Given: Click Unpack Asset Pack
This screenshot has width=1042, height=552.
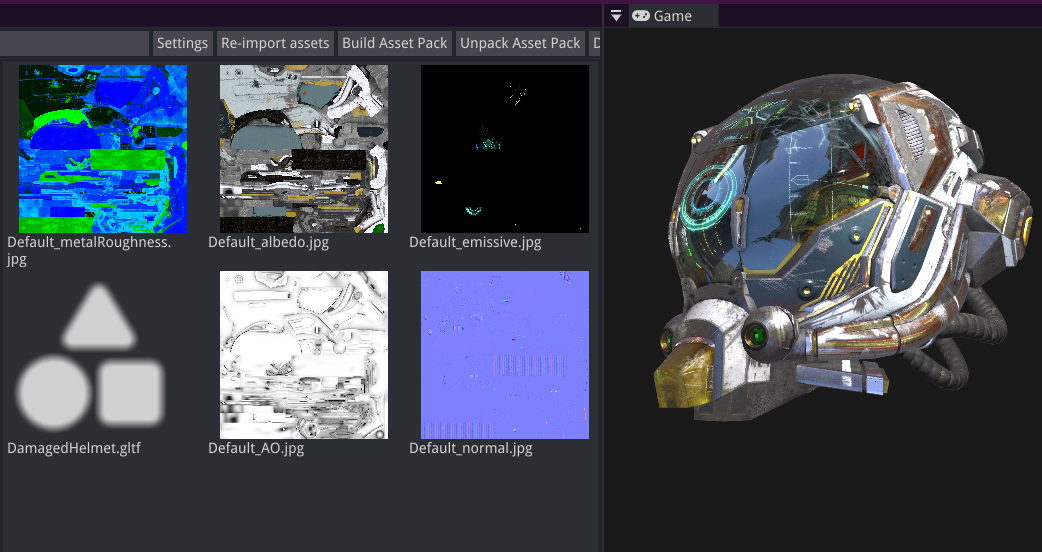Looking at the screenshot, I should coord(520,43).
